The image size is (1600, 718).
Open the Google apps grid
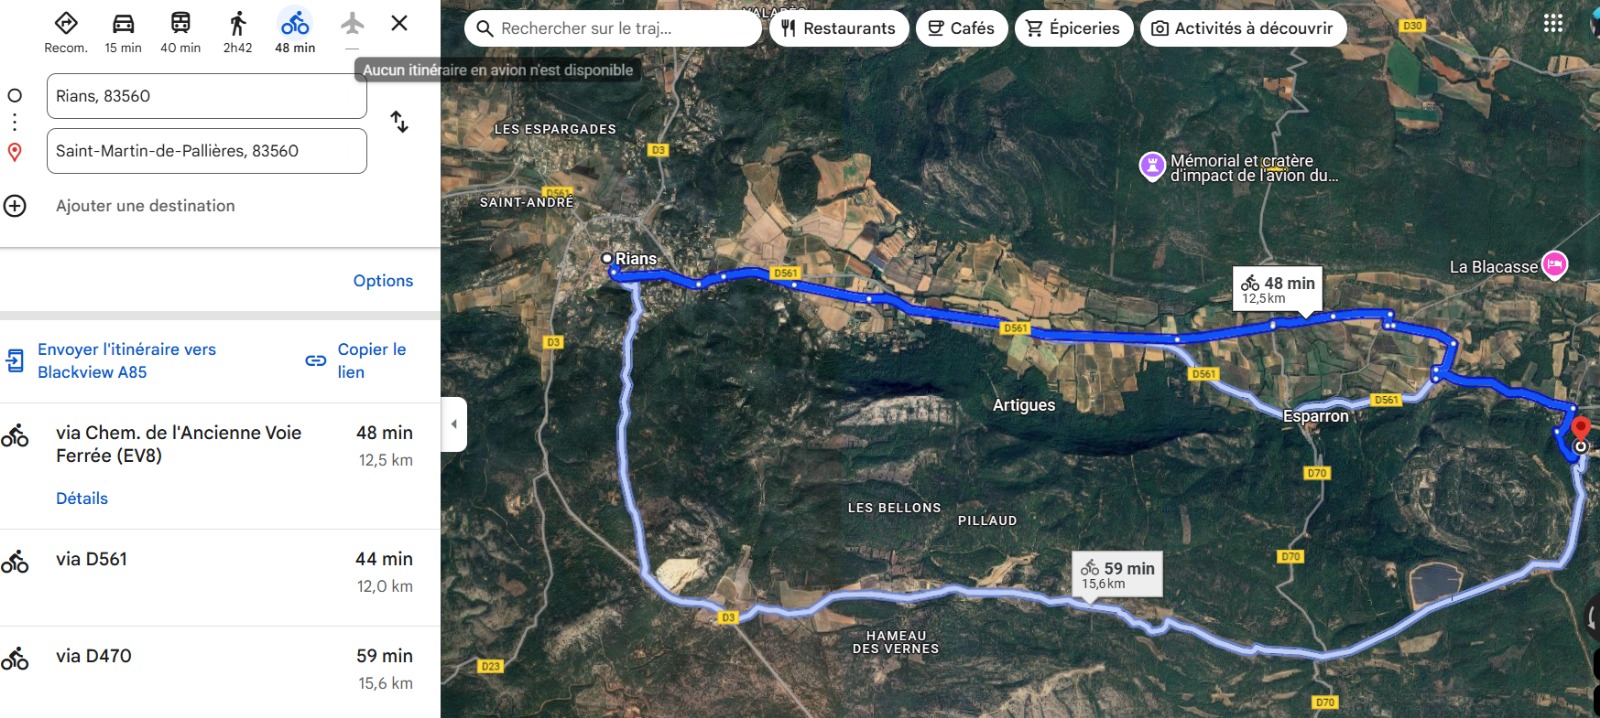(x=1553, y=24)
